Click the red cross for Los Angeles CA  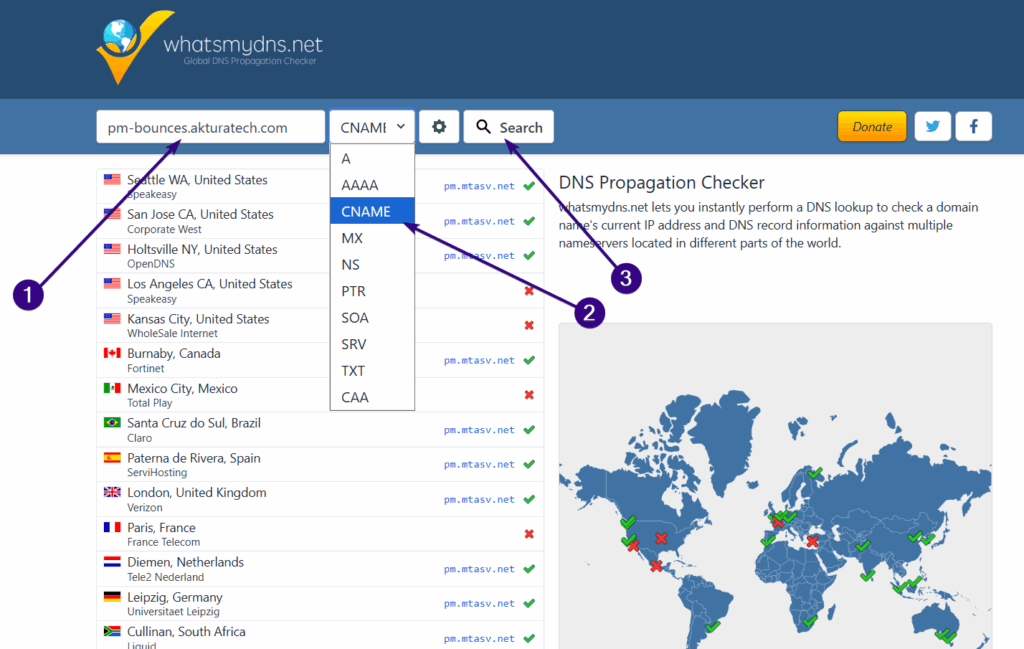click(x=529, y=291)
